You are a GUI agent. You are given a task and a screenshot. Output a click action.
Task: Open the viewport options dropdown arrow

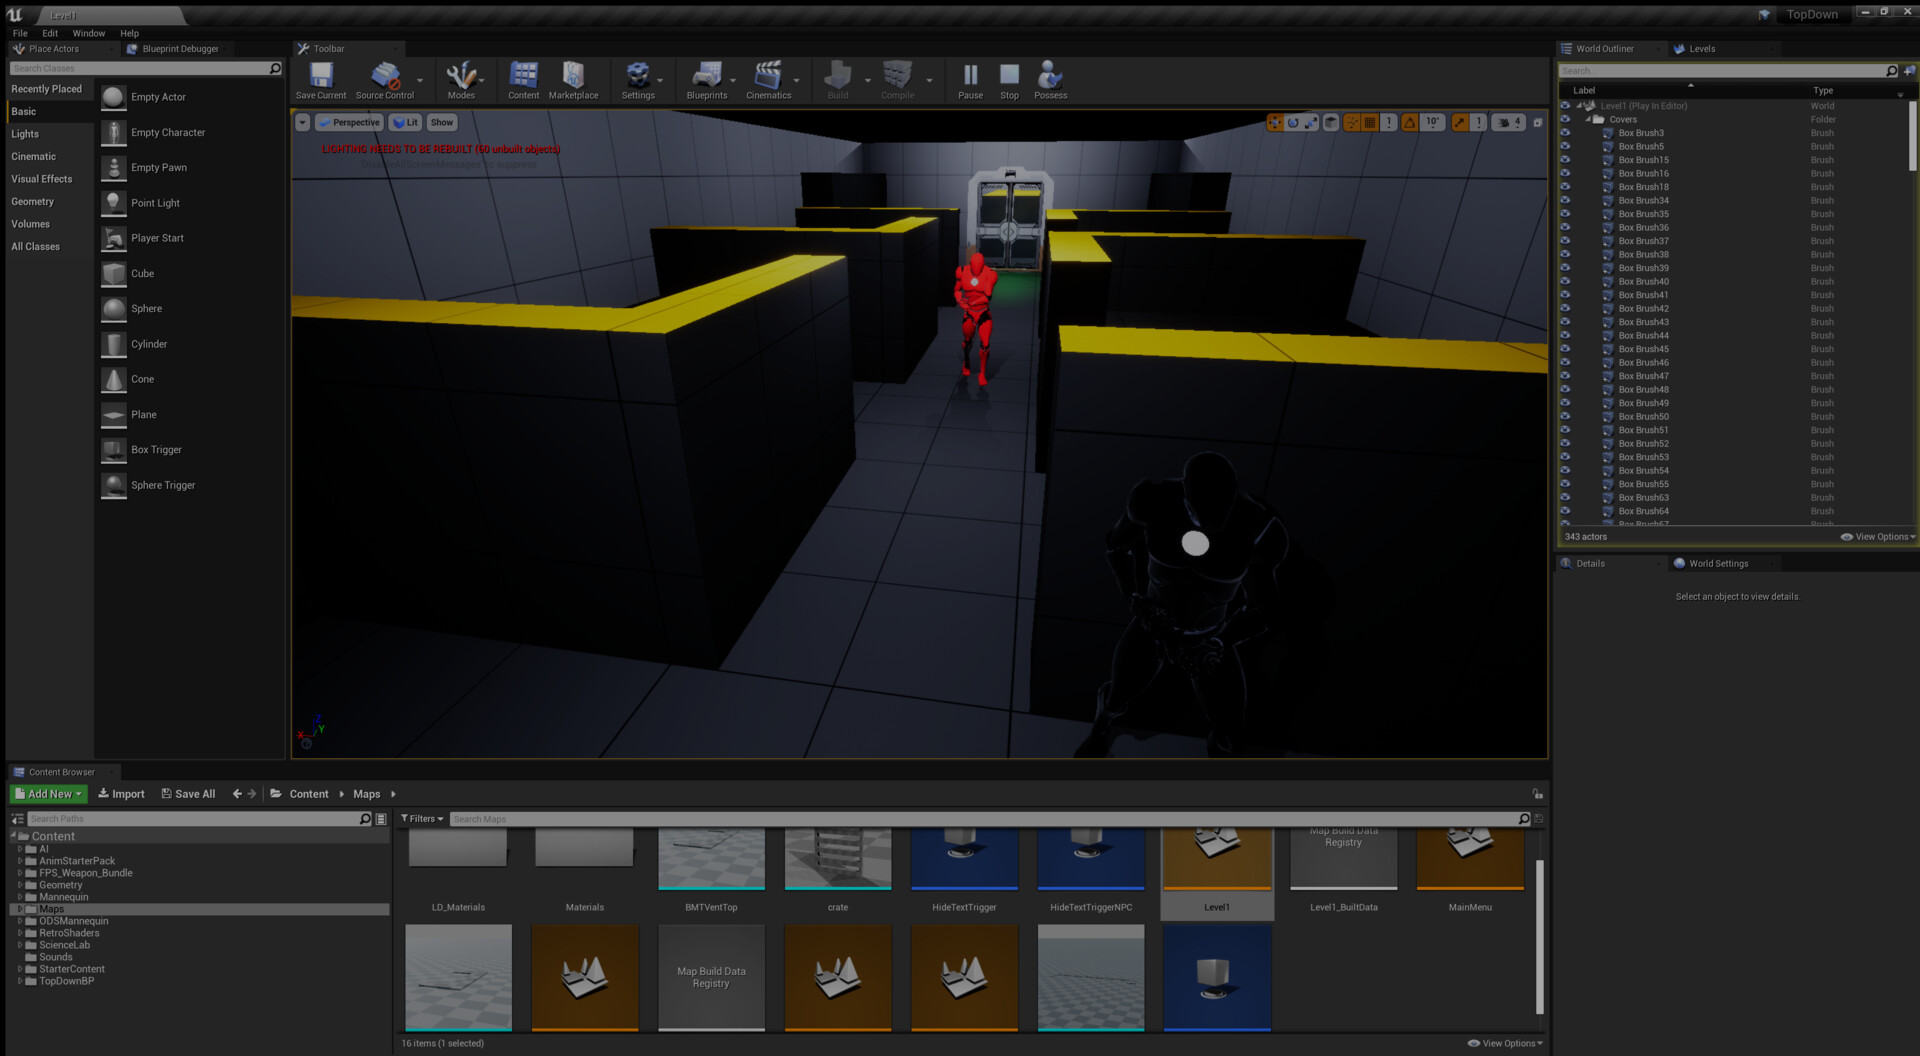pos(302,122)
